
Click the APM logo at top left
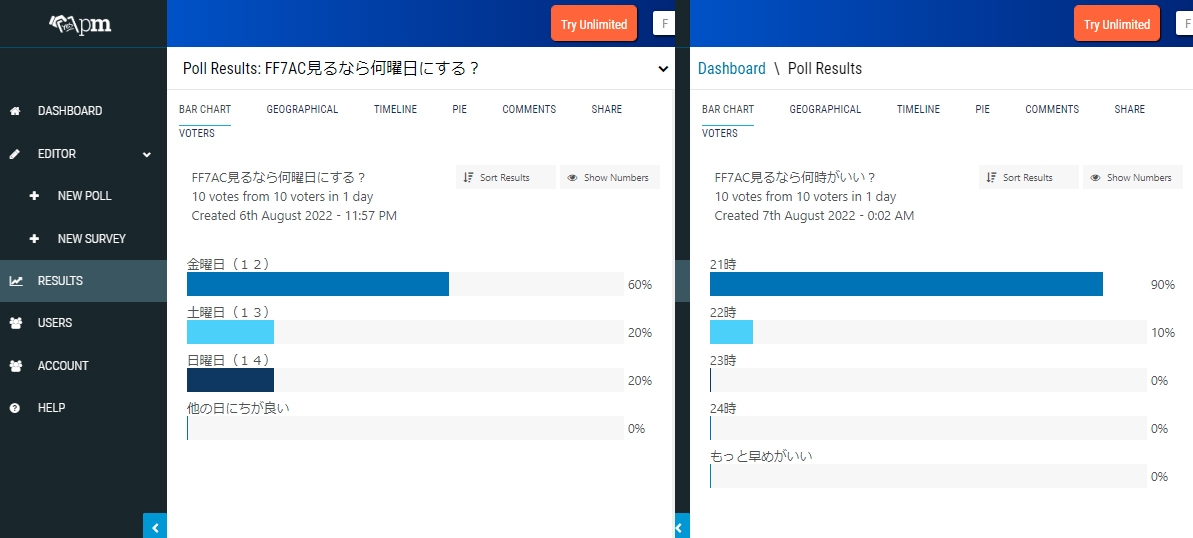coord(83,24)
